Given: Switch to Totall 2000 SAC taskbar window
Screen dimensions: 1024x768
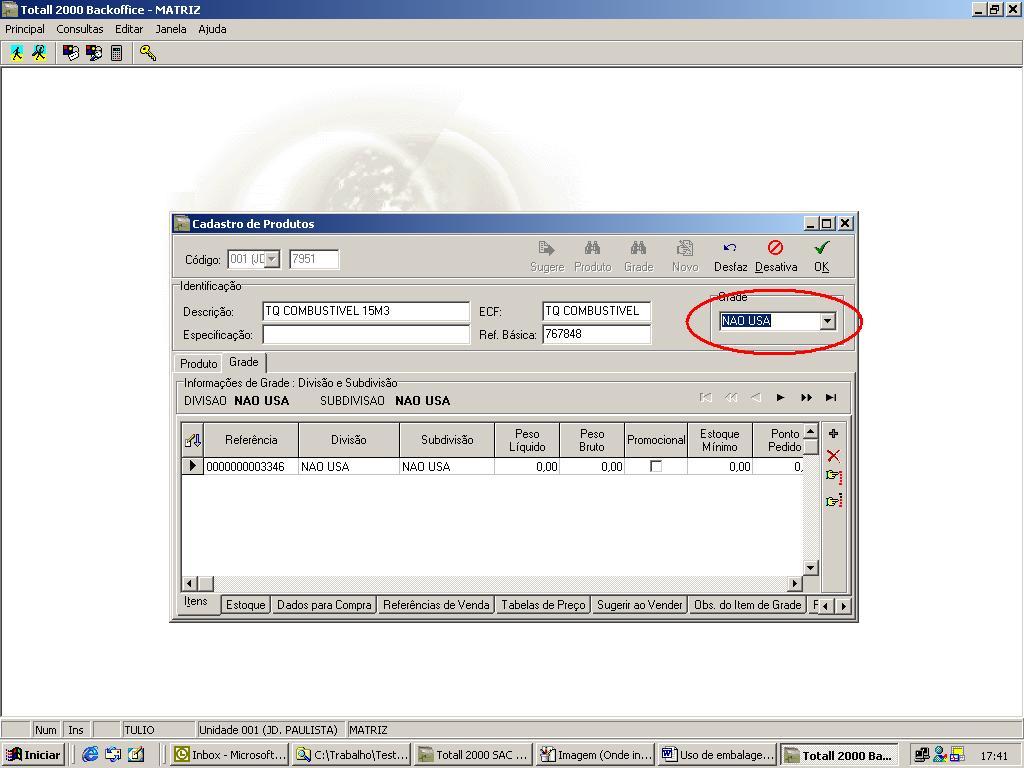Looking at the screenshot, I should (x=473, y=755).
